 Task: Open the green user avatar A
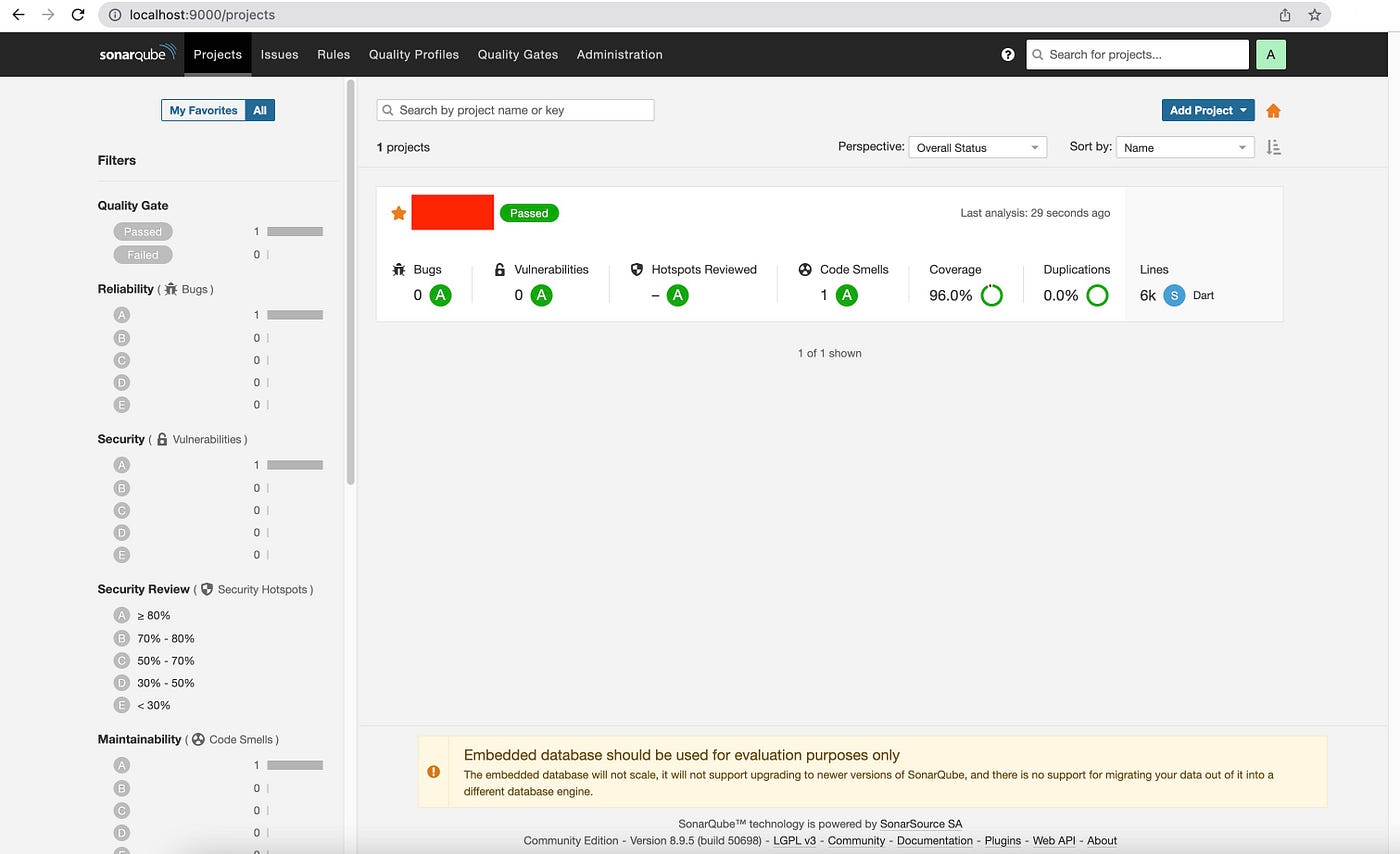click(x=1271, y=55)
